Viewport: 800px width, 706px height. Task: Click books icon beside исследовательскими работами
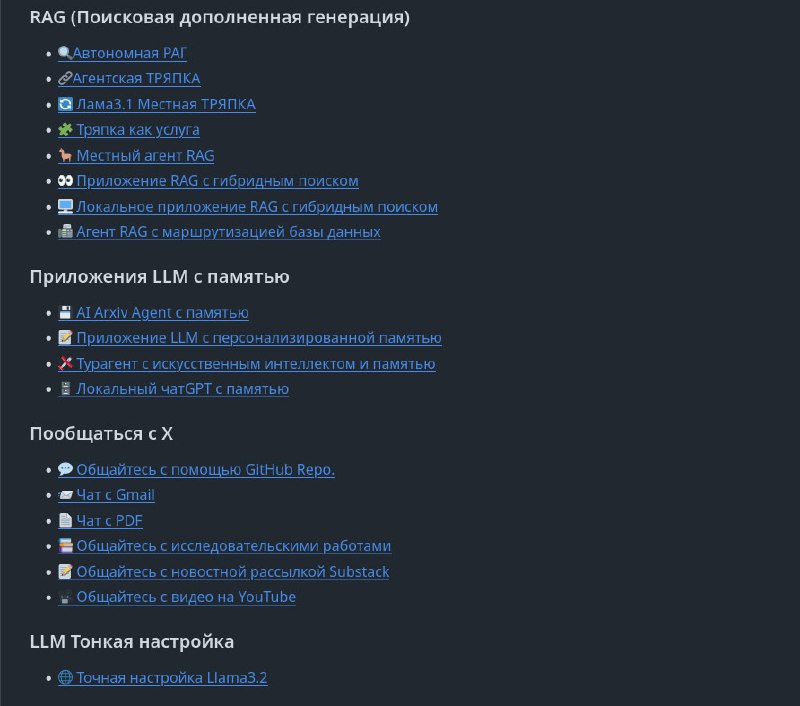click(x=65, y=546)
